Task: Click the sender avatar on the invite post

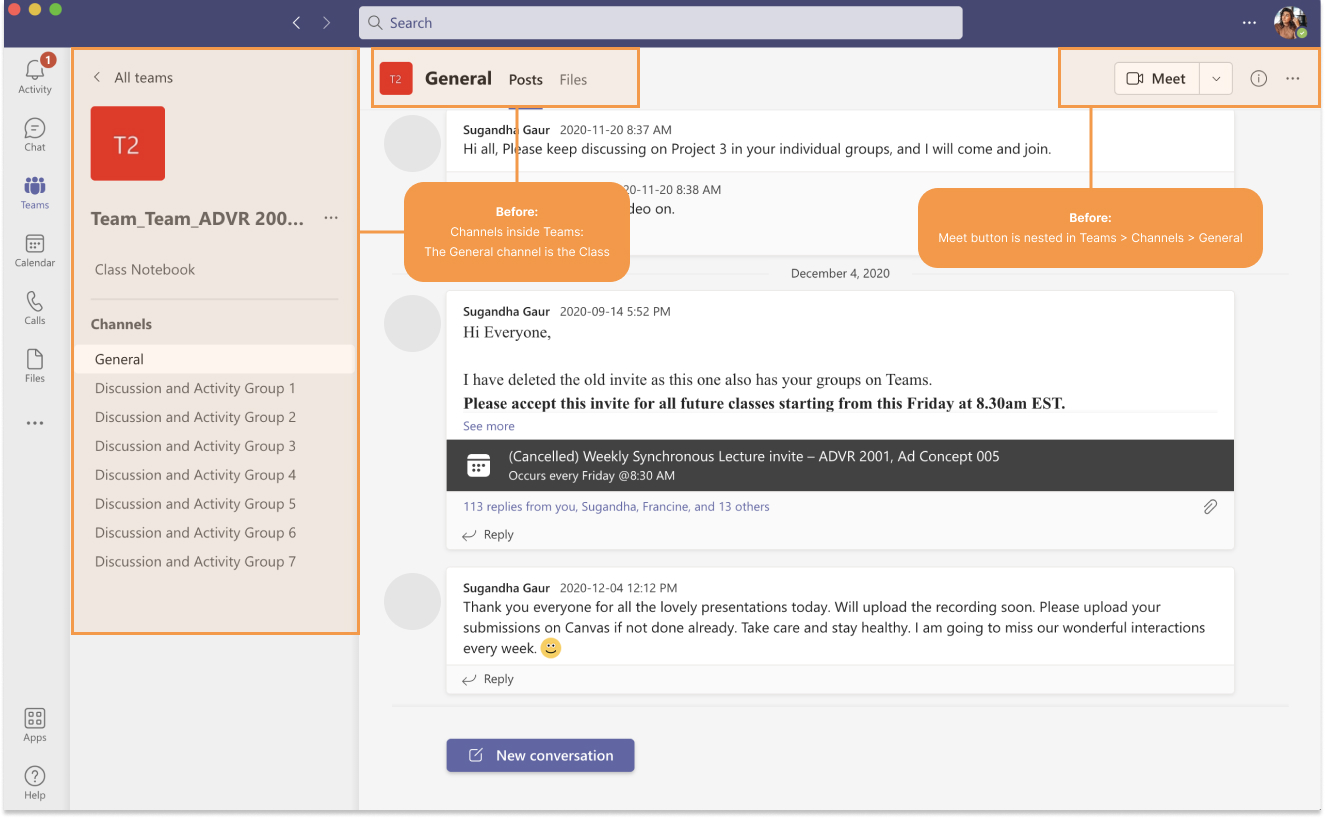Action: click(412, 323)
